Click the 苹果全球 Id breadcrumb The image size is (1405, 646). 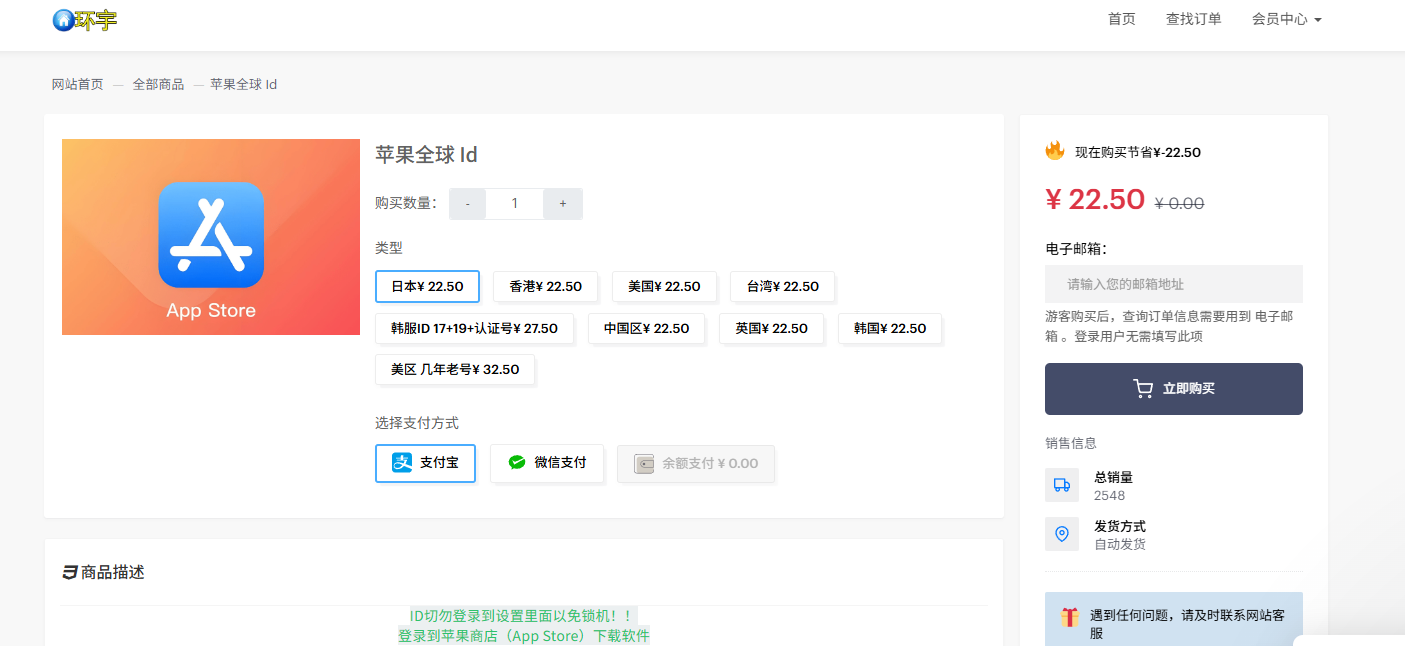tap(243, 84)
